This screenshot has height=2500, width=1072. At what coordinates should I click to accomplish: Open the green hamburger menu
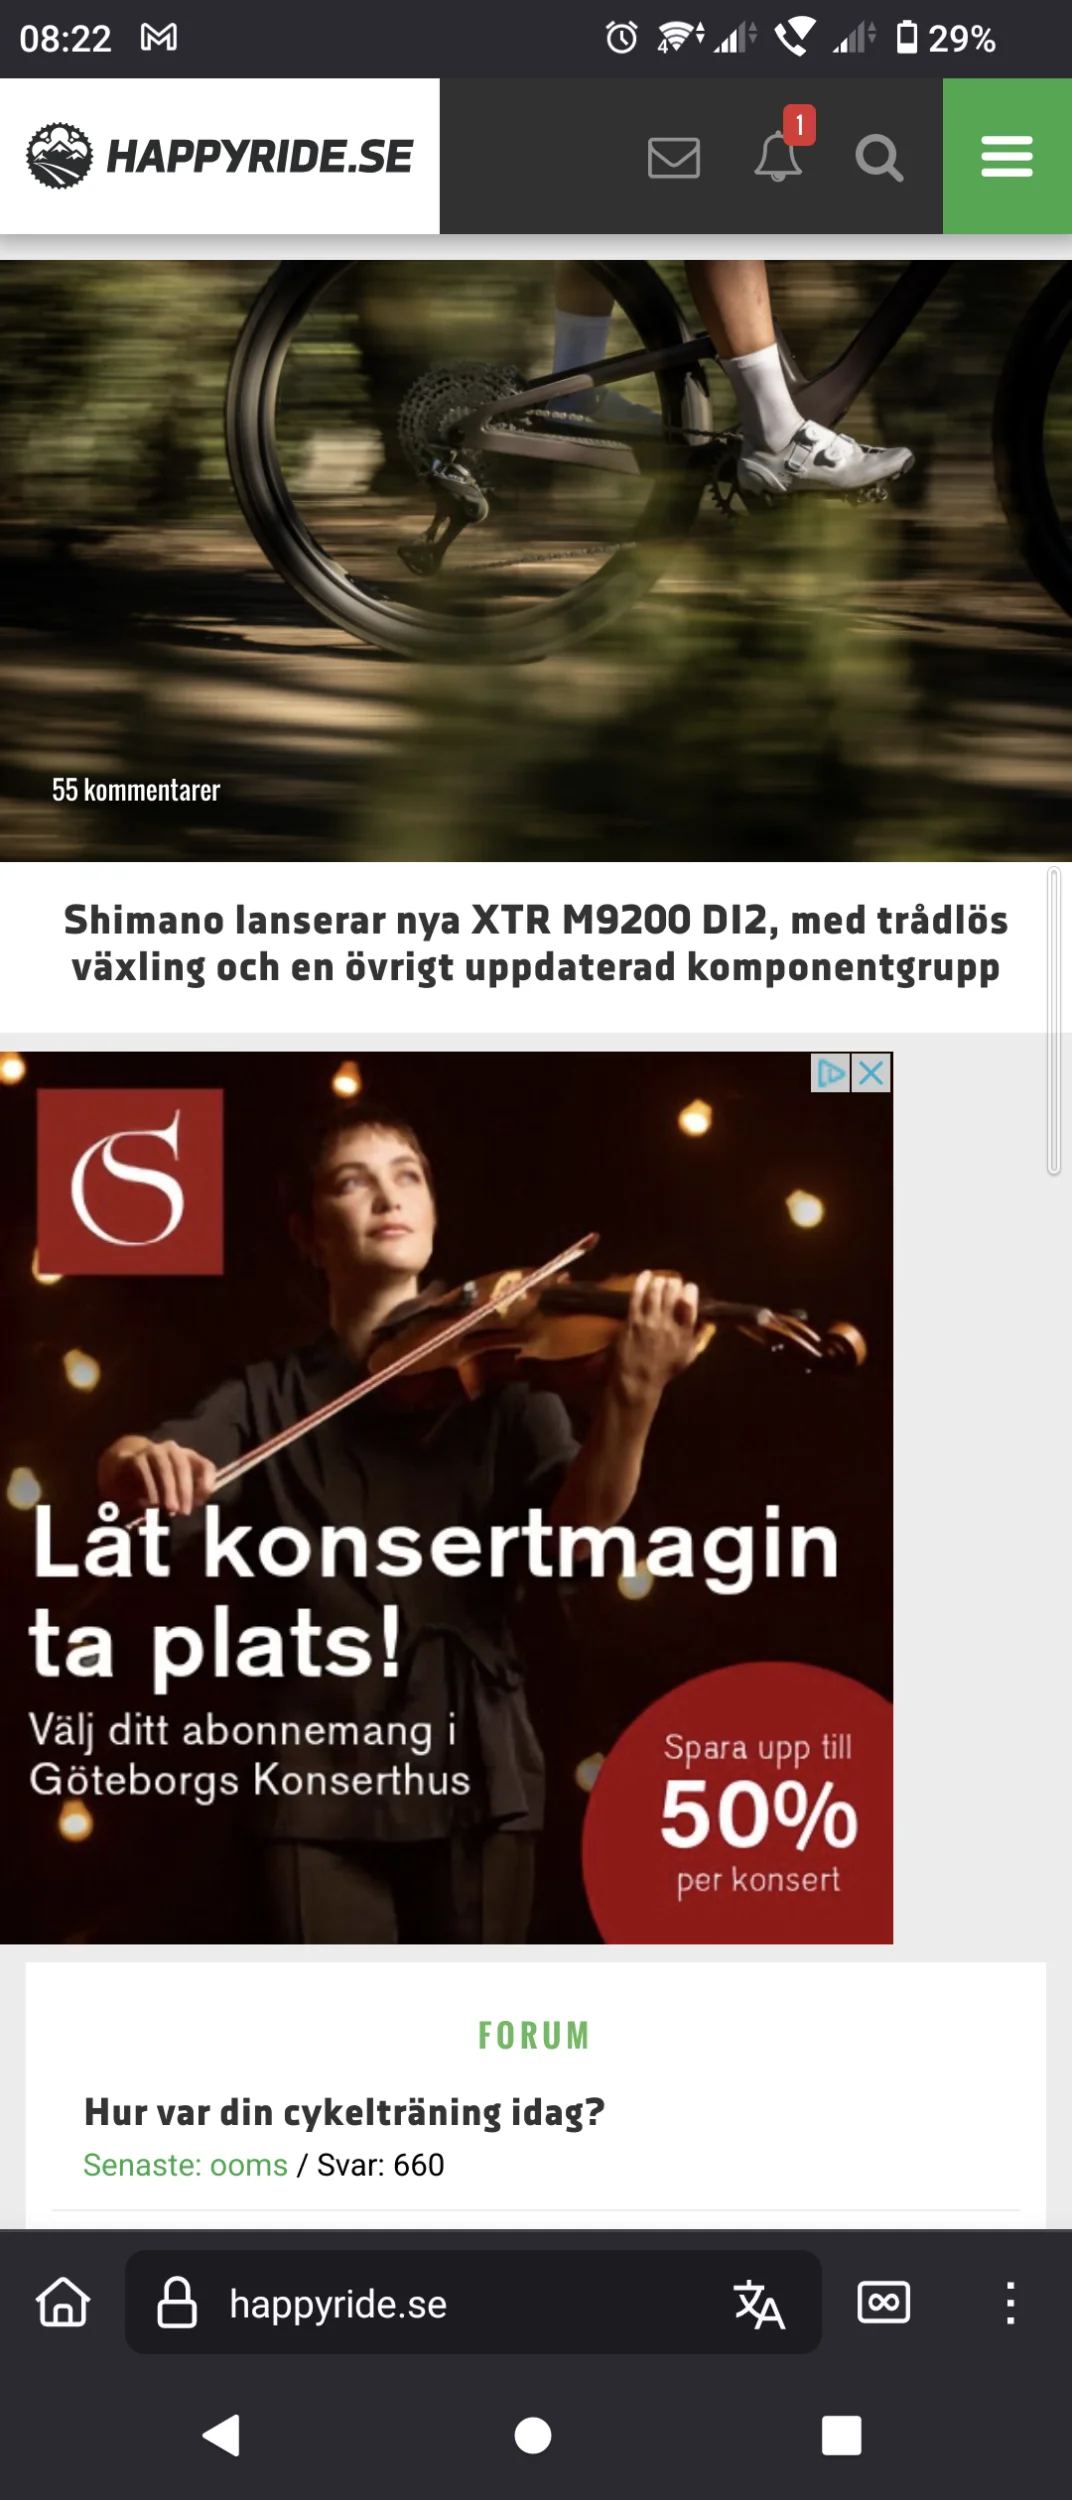click(1007, 157)
